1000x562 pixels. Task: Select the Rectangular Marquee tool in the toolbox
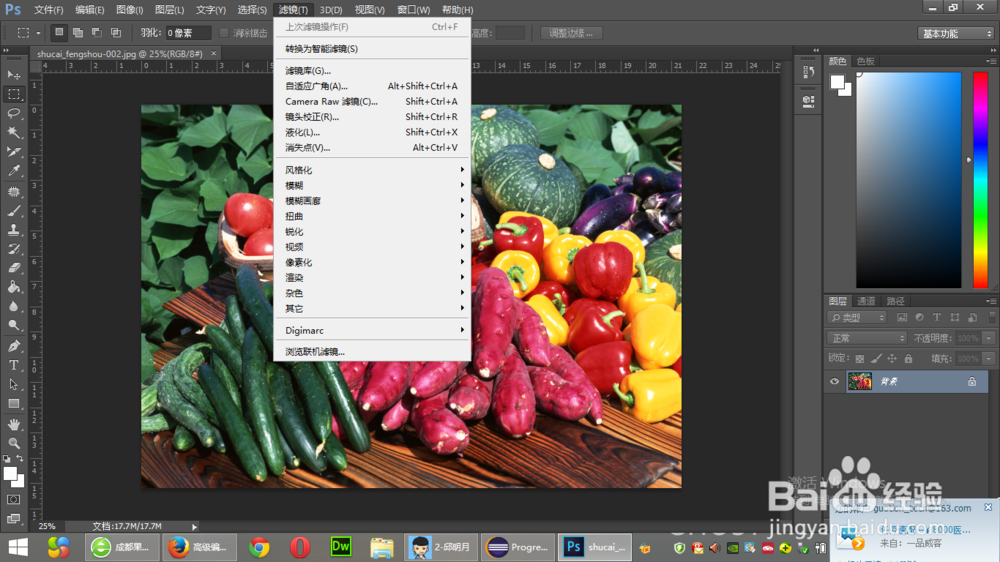pos(13,94)
